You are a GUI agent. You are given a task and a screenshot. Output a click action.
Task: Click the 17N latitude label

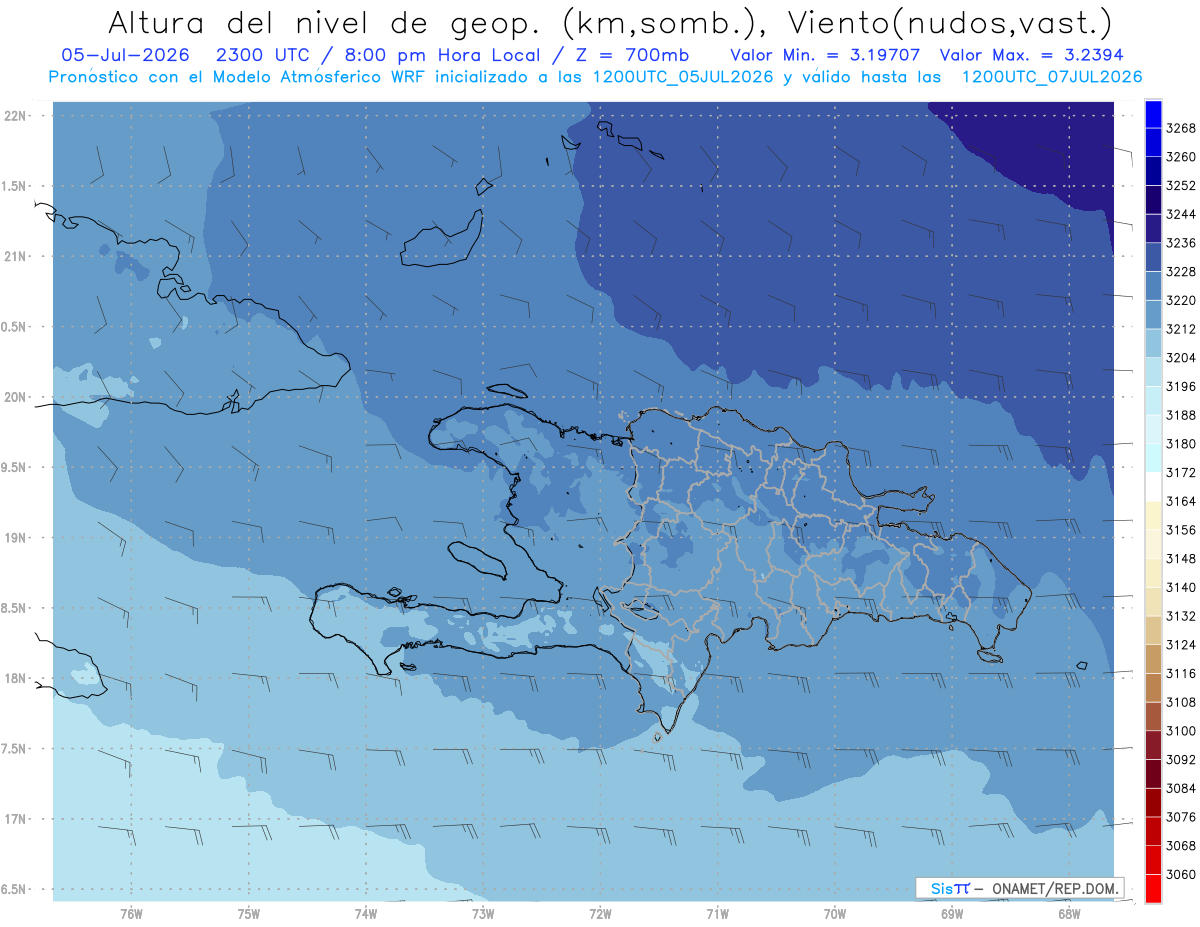16,819
